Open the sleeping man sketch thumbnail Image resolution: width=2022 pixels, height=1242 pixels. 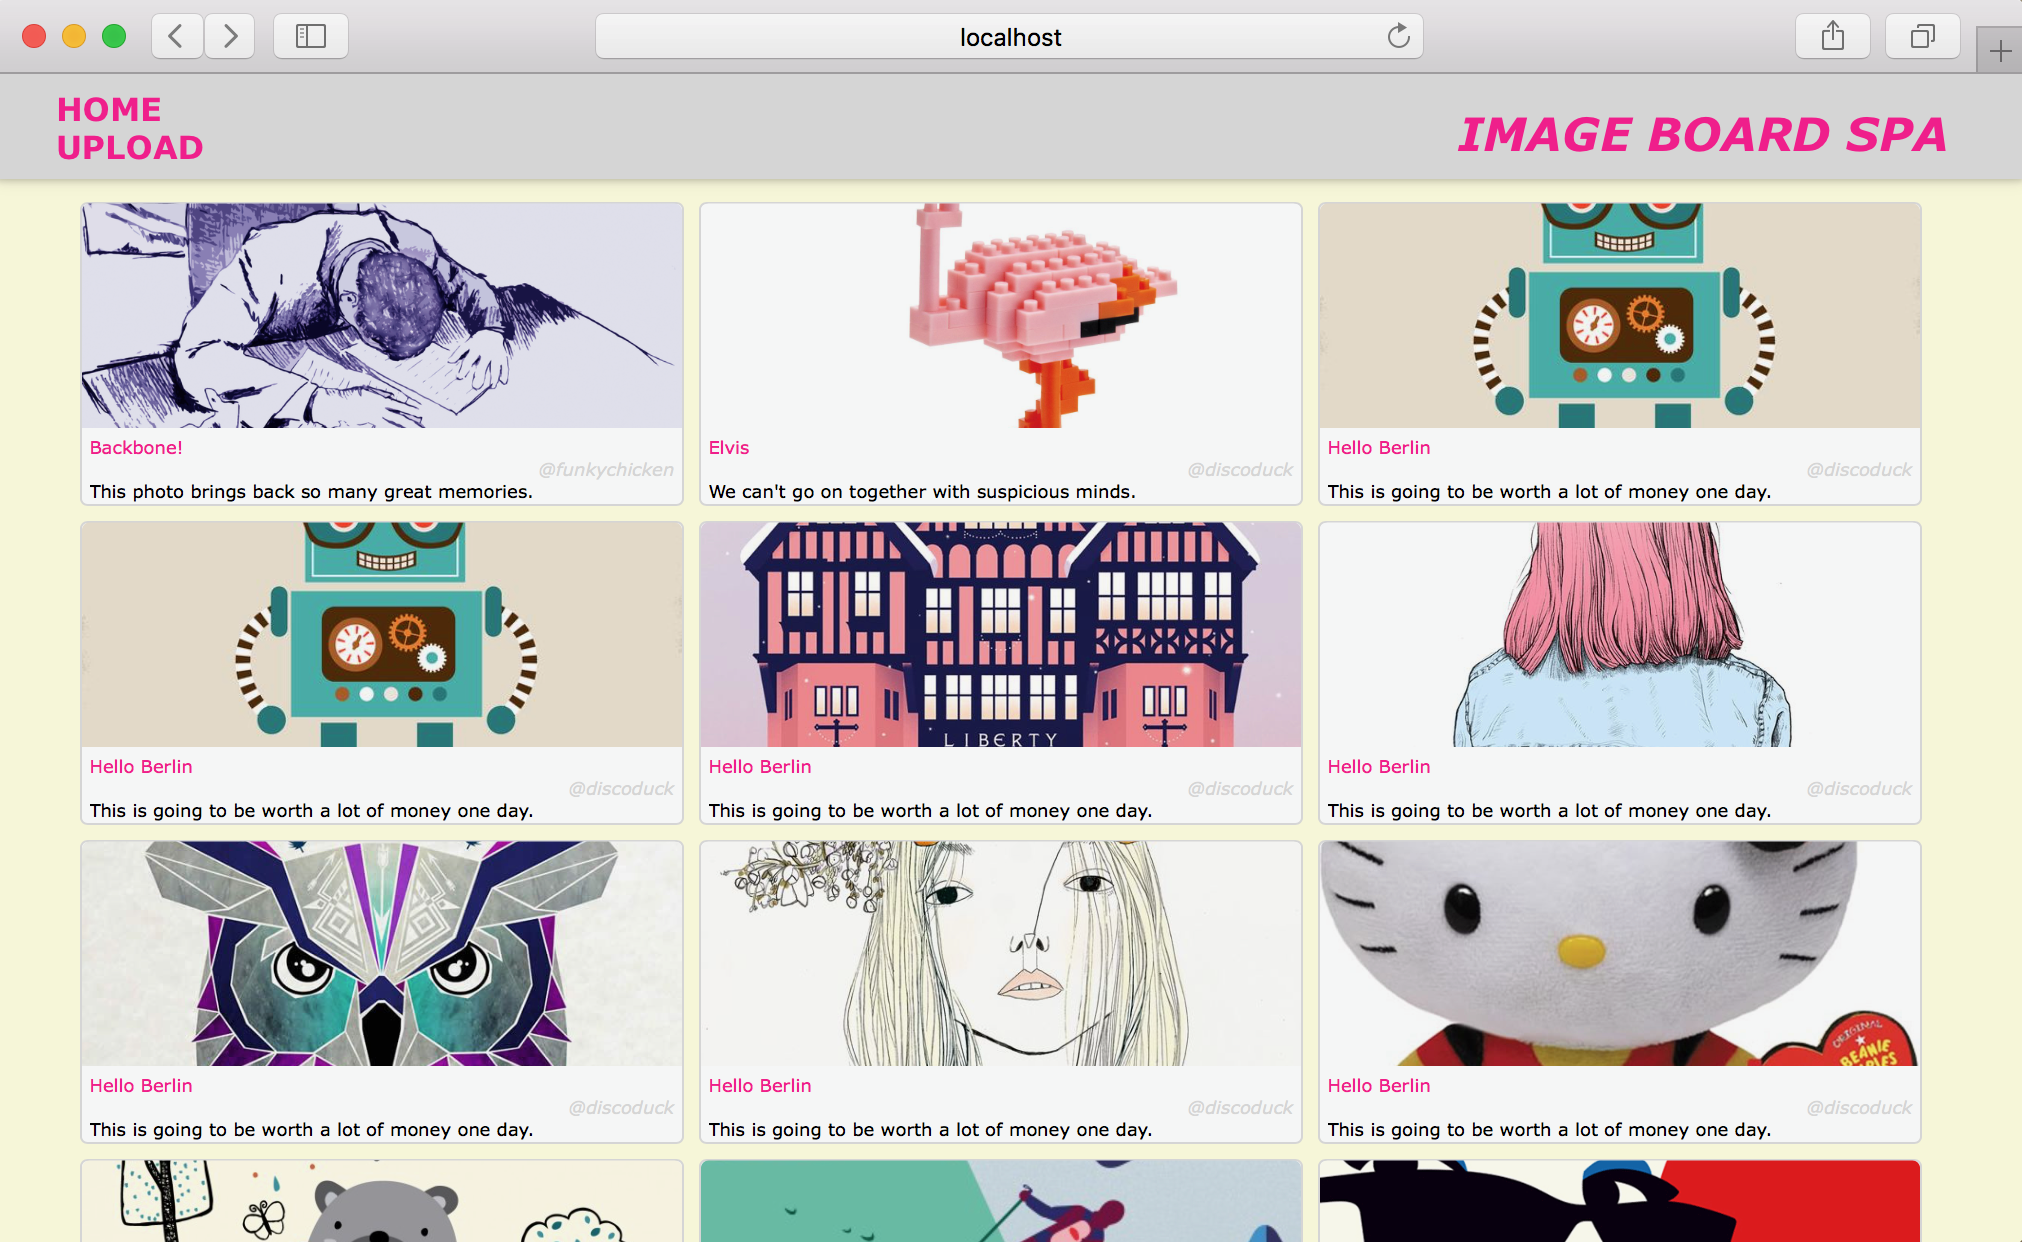point(382,316)
